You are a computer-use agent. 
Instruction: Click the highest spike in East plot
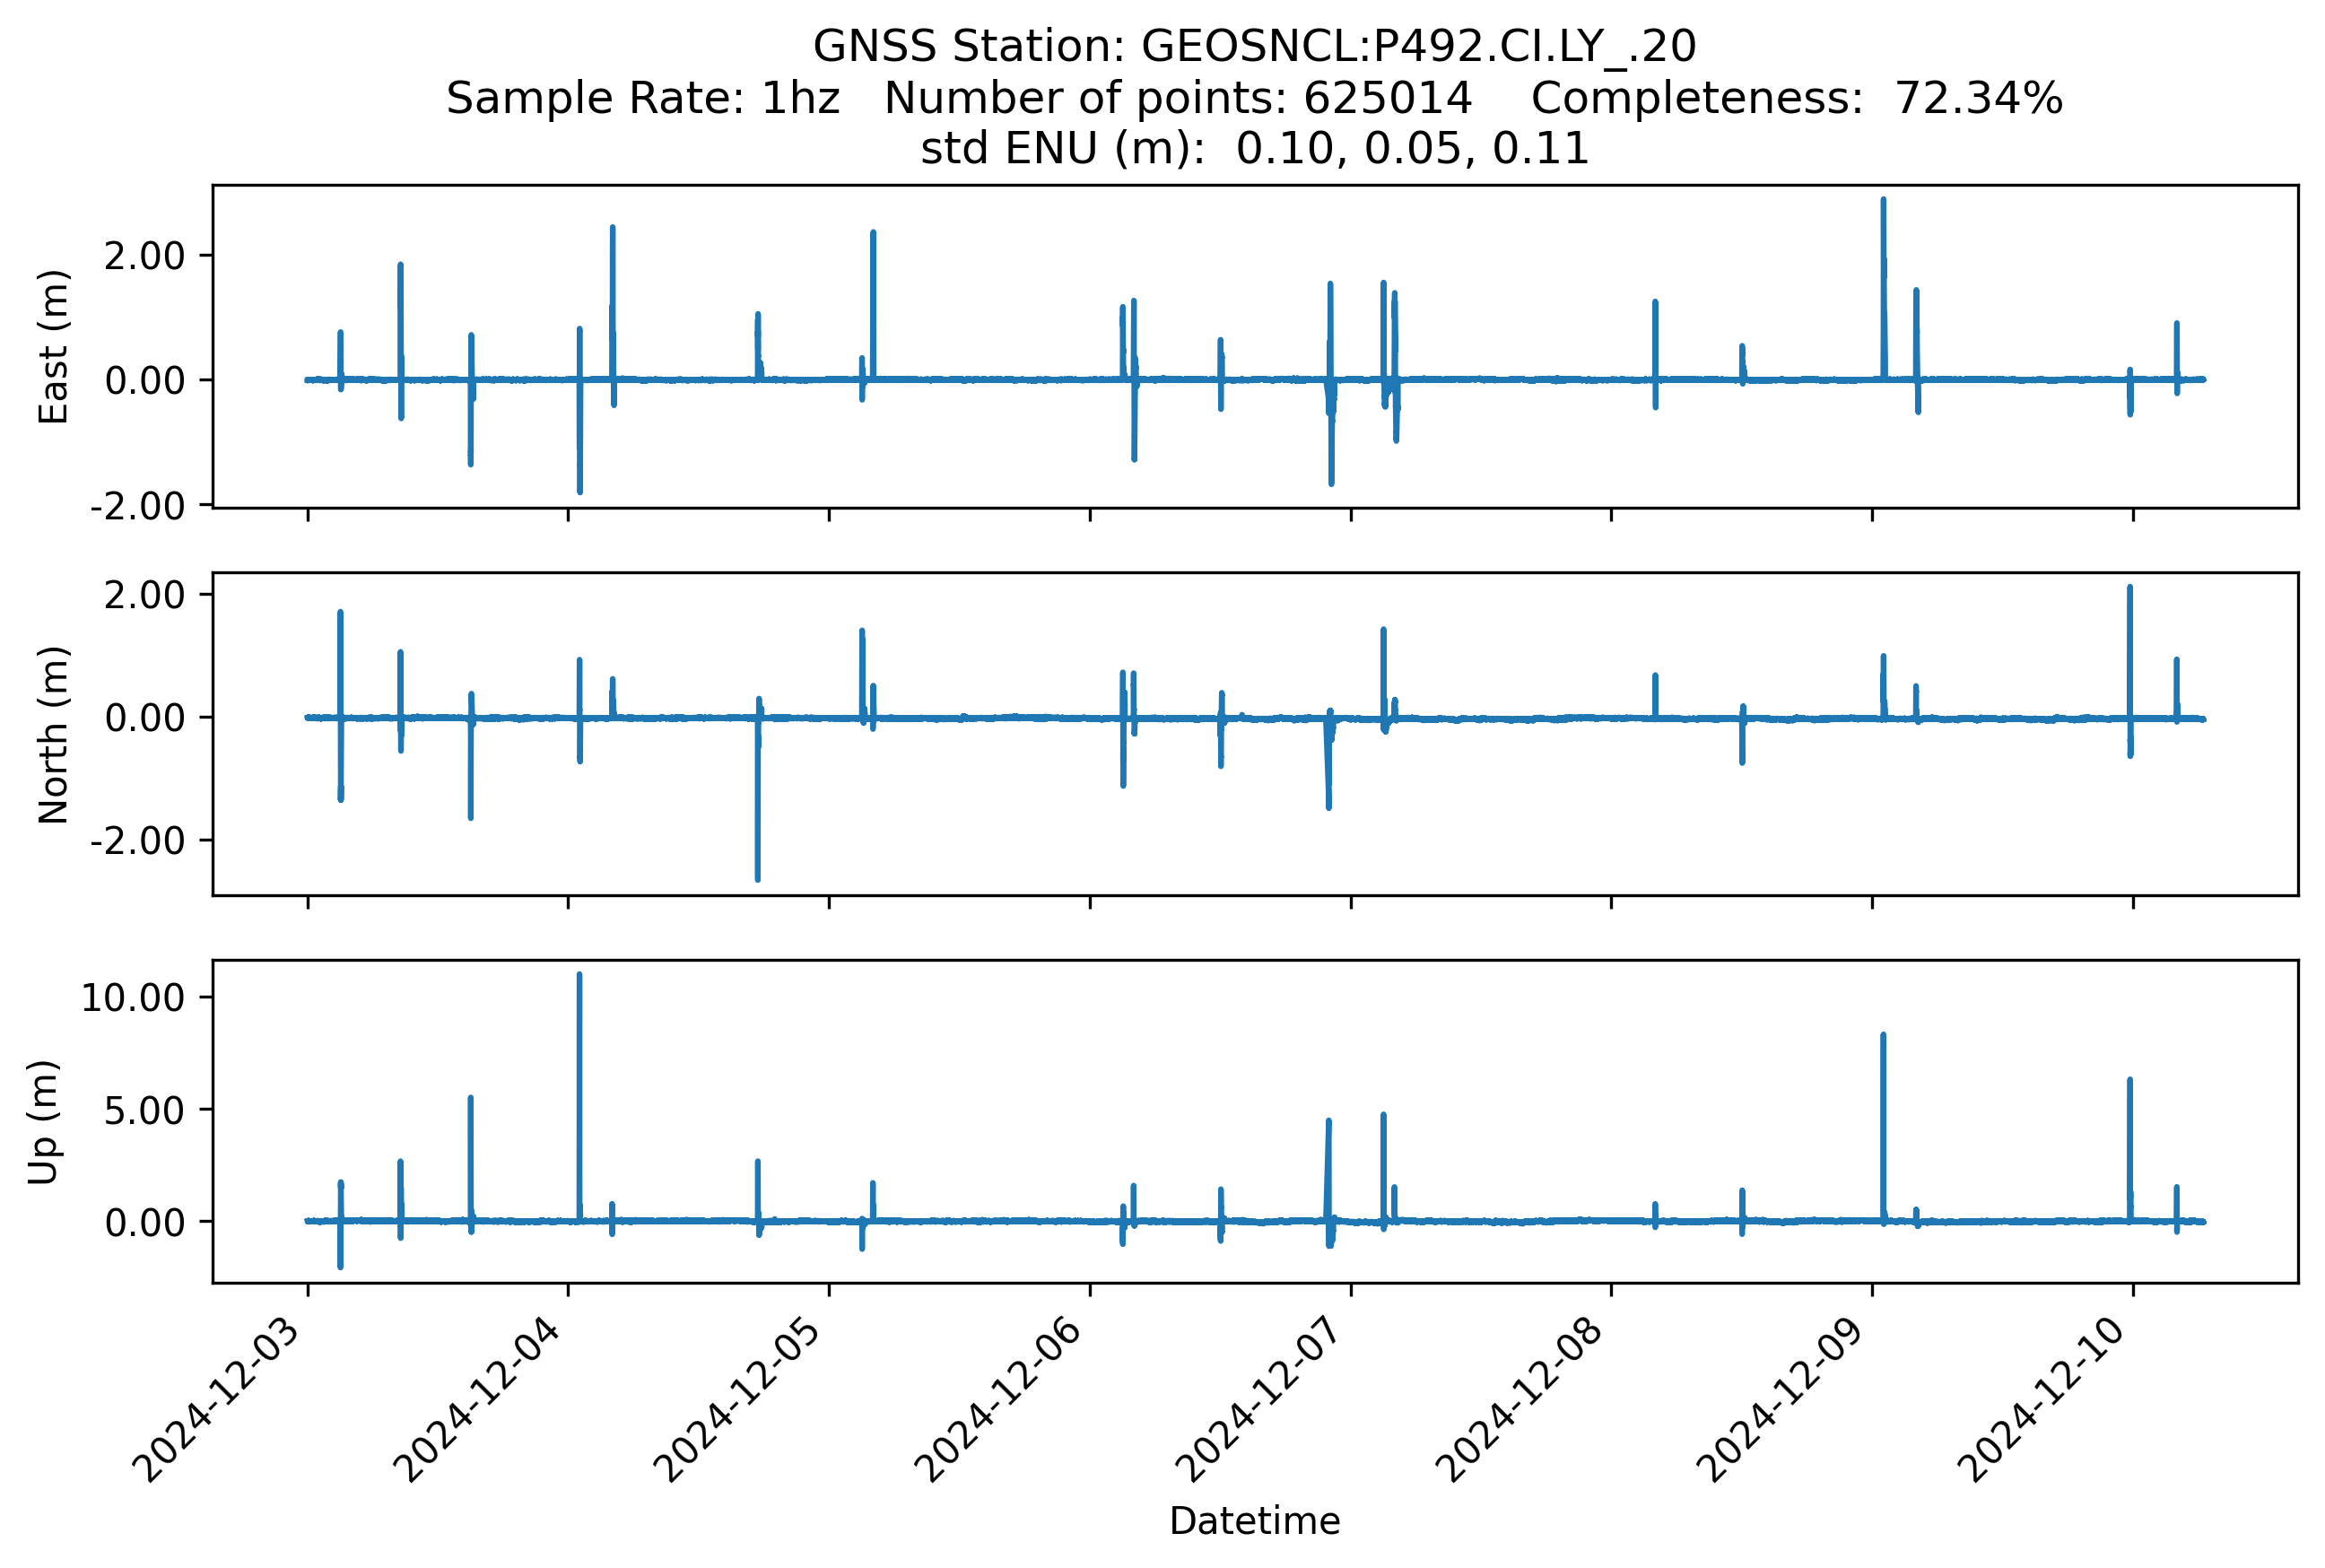[1883, 215]
